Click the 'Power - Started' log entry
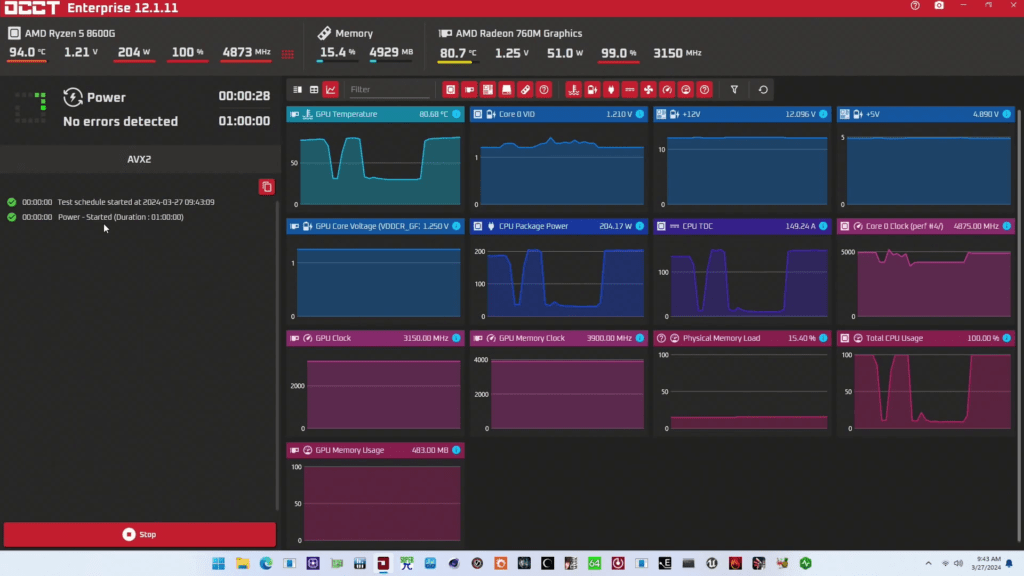 [x=121, y=217]
